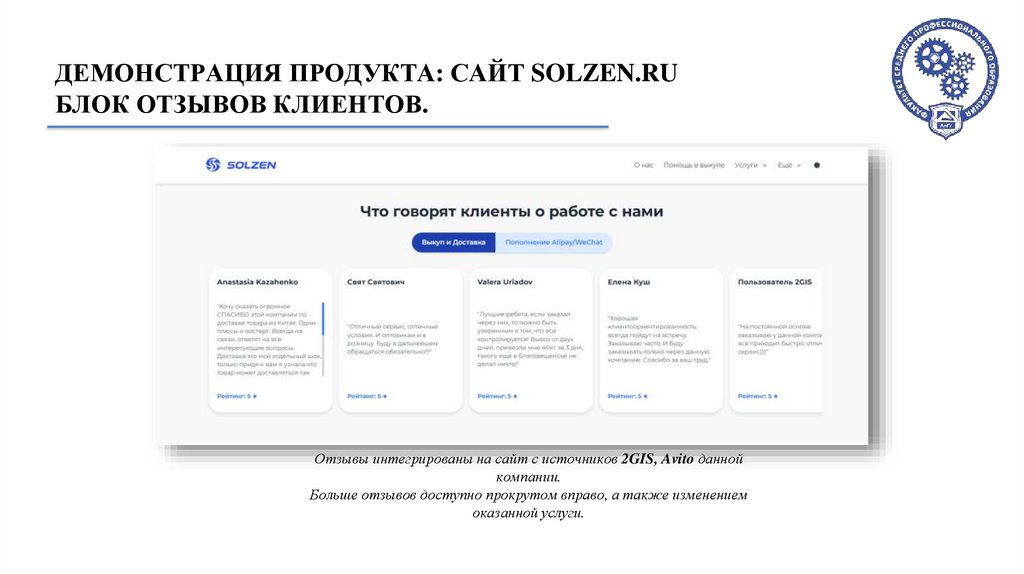The height and width of the screenshot is (574, 1024).
Task: Click the faculty emblem logo
Action: tap(945, 78)
